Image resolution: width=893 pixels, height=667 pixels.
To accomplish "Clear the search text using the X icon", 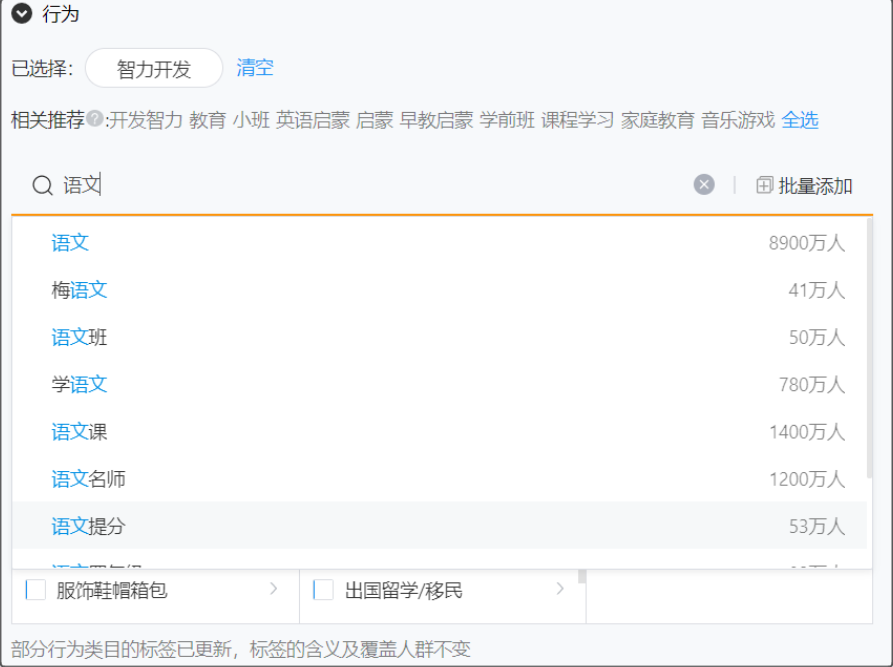I will point(703,184).
